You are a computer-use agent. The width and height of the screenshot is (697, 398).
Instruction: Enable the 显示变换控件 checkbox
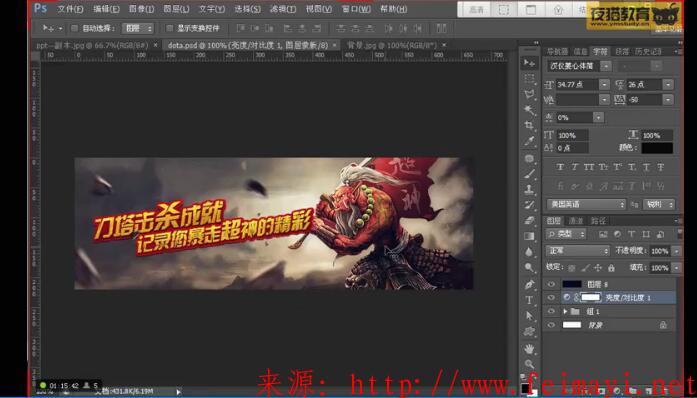point(169,28)
